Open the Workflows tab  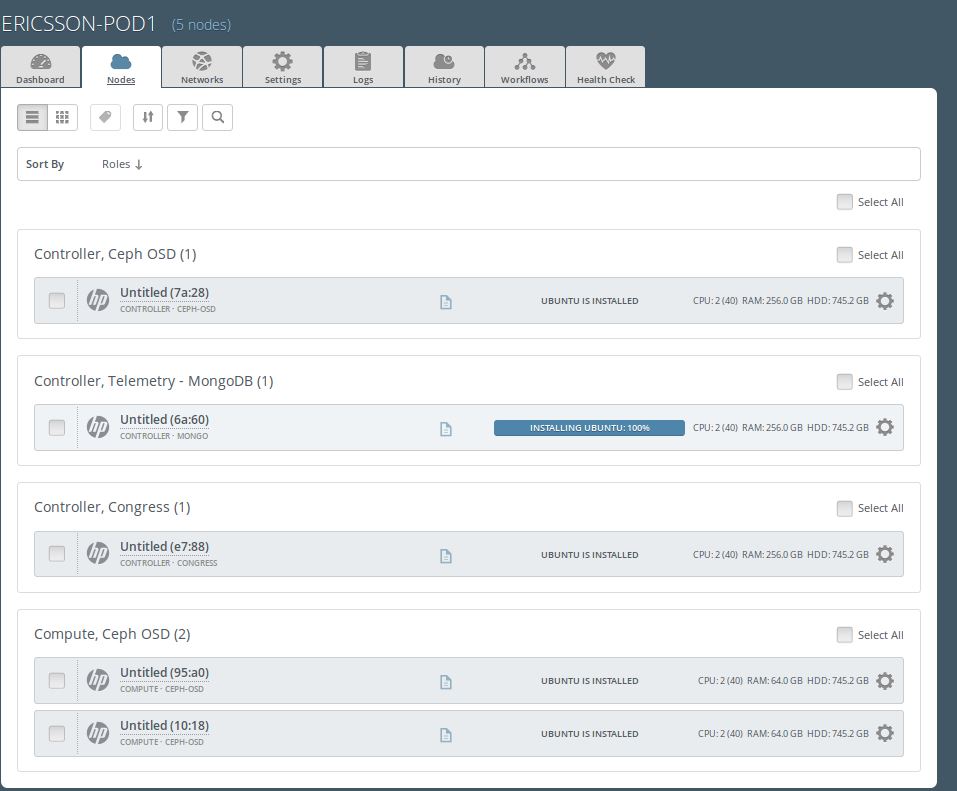click(x=525, y=67)
